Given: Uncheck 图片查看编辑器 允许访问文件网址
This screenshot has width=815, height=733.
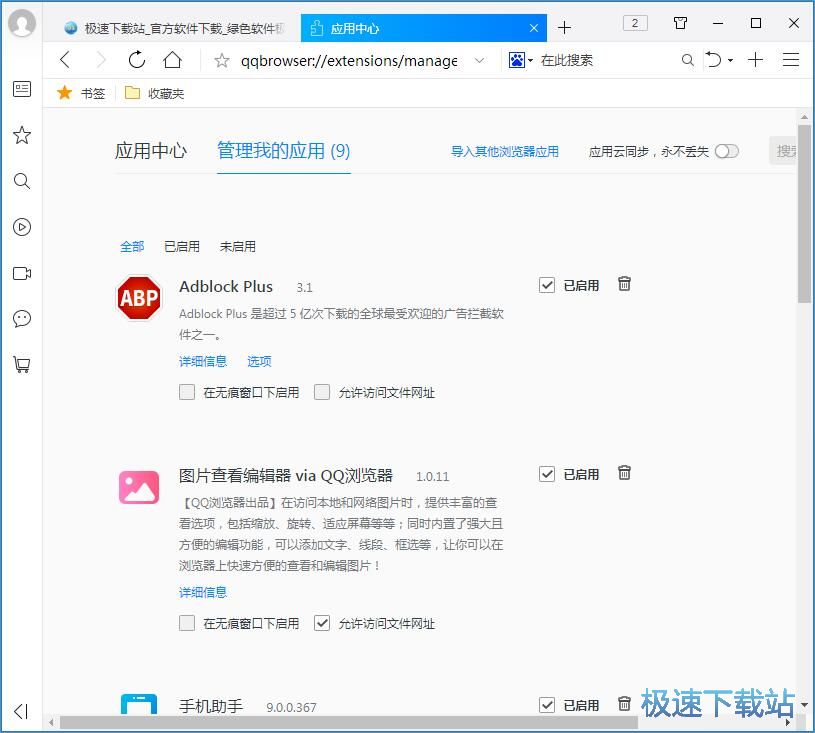Looking at the screenshot, I should (x=322, y=623).
